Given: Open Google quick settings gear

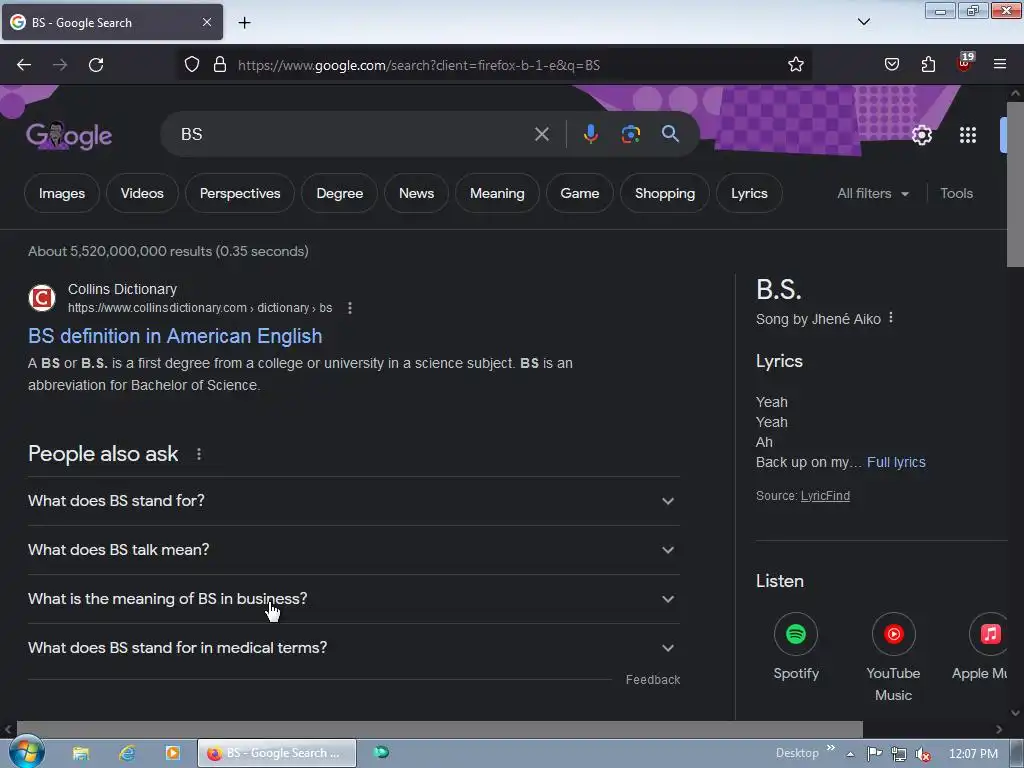Looking at the screenshot, I should [x=921, y=135].
